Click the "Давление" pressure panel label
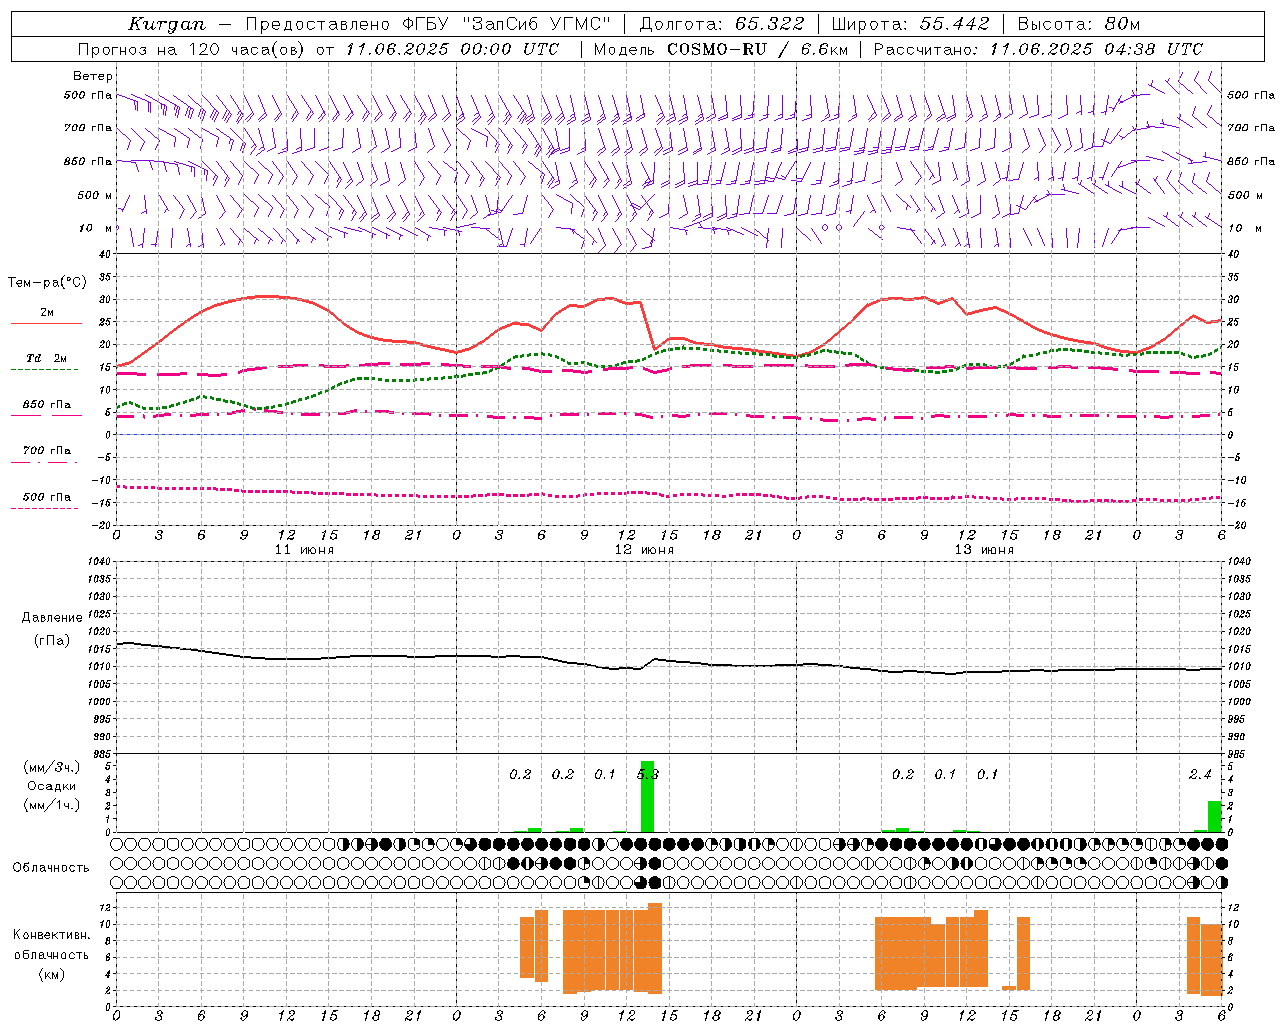1280x1024 pixels. point(52,618)
